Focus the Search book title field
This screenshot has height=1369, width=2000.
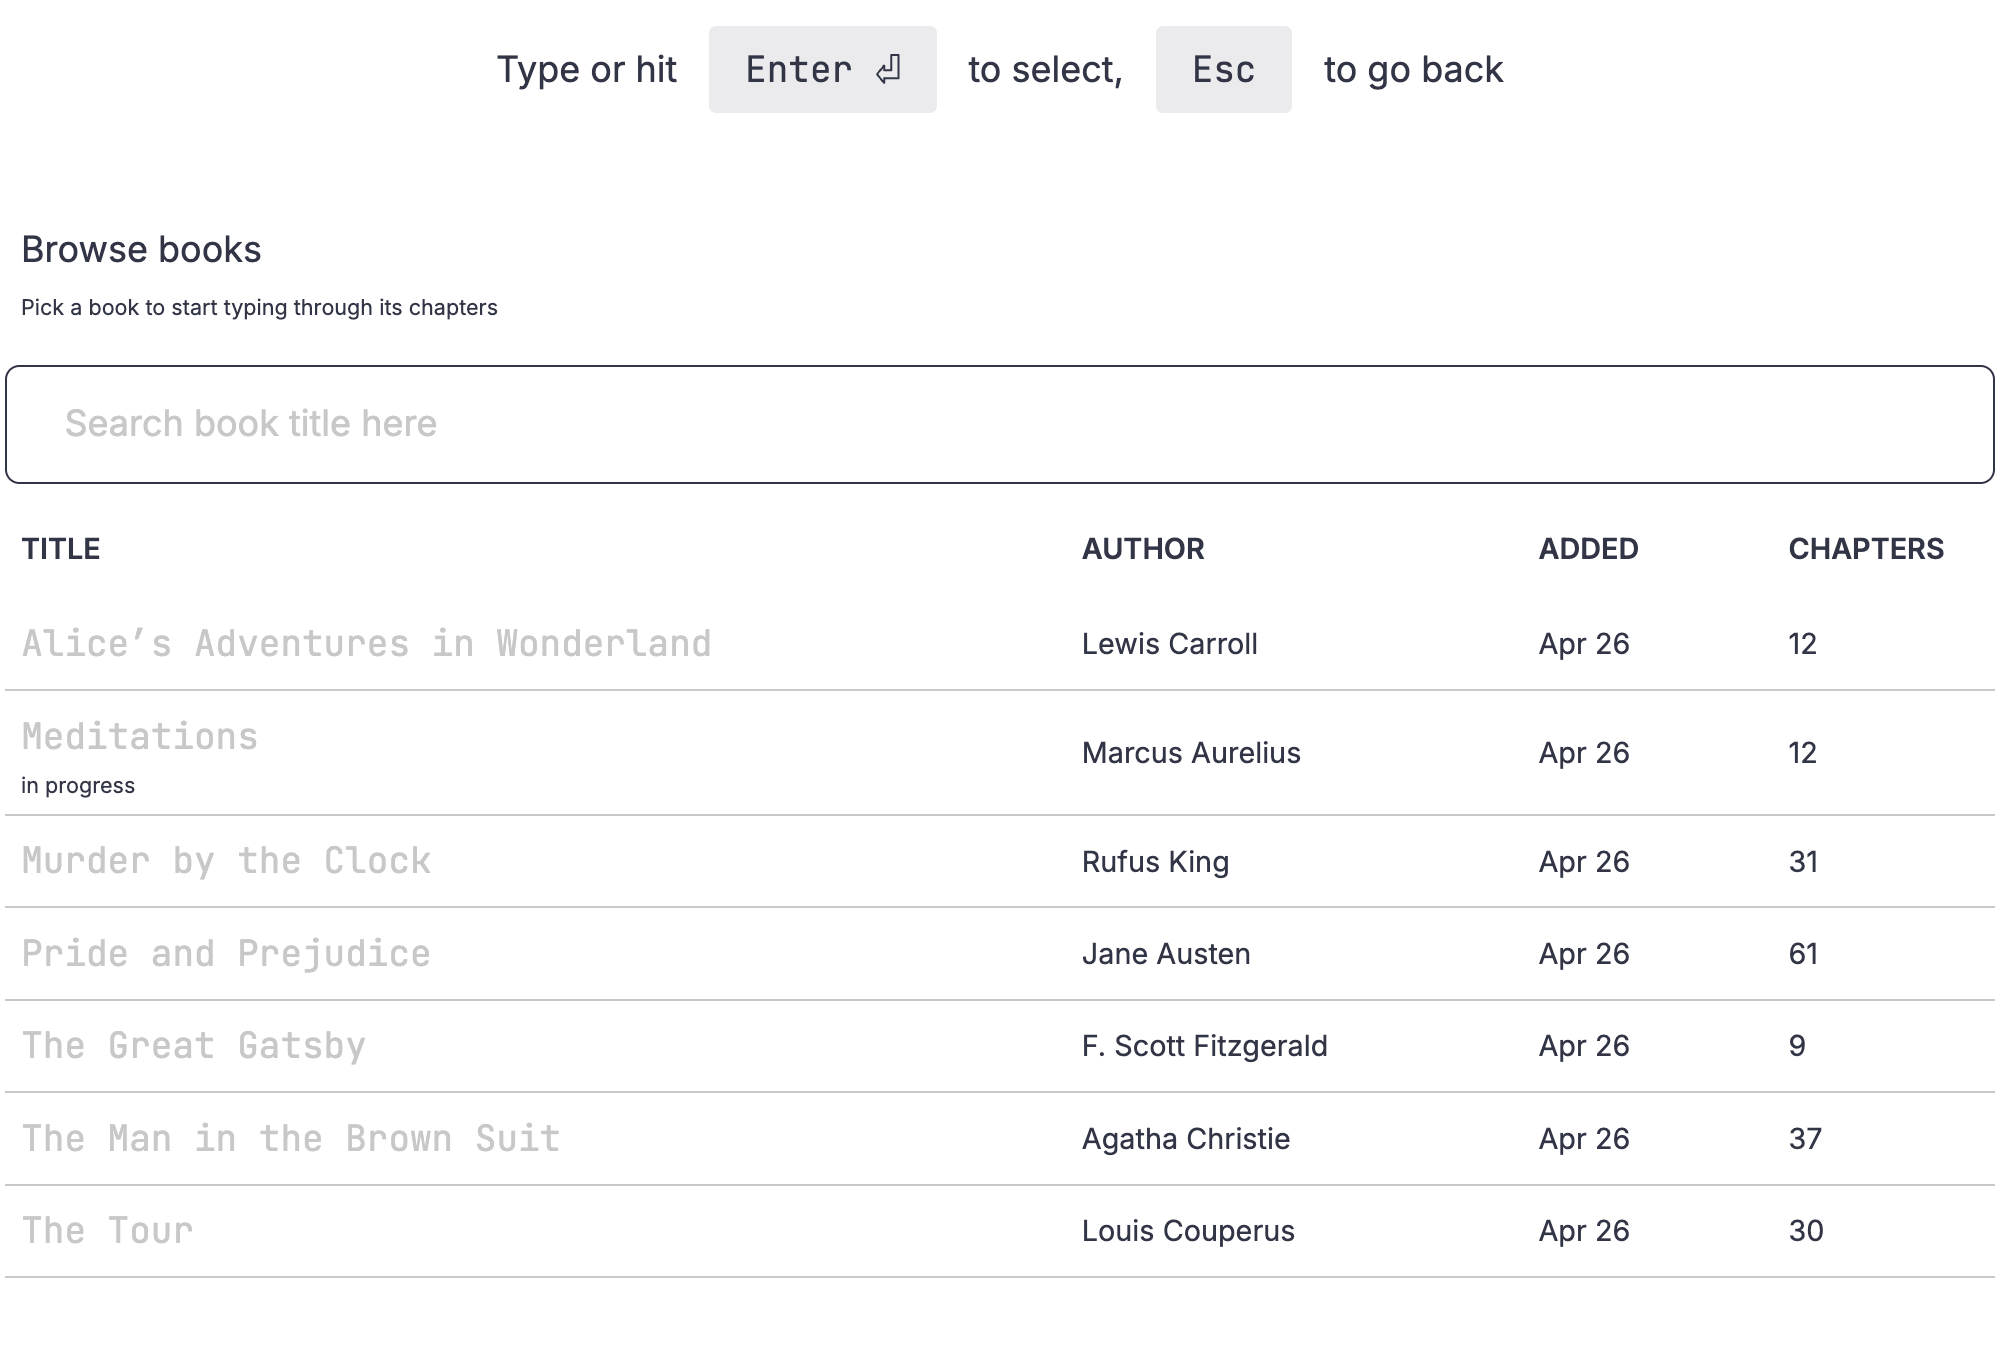tap(1000, 424)
